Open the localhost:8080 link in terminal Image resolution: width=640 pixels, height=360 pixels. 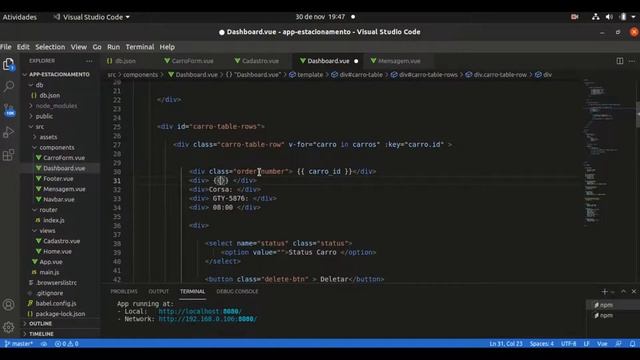coord(200,311)
